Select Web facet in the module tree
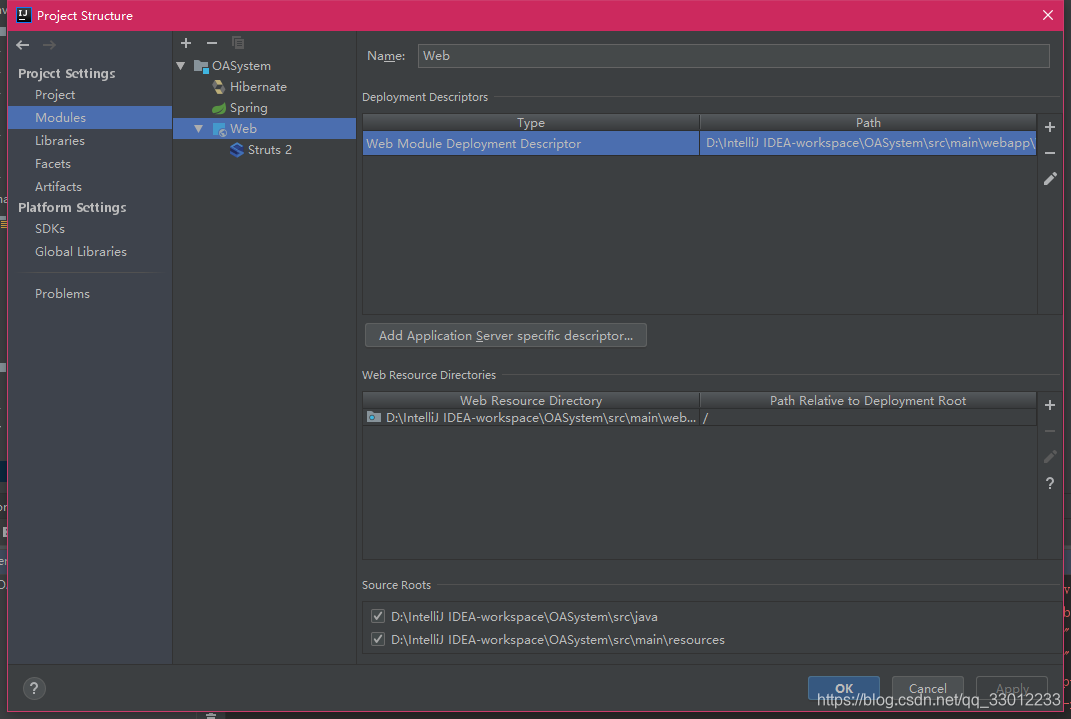Screen dimensions: 1071x719 point(264,128)
